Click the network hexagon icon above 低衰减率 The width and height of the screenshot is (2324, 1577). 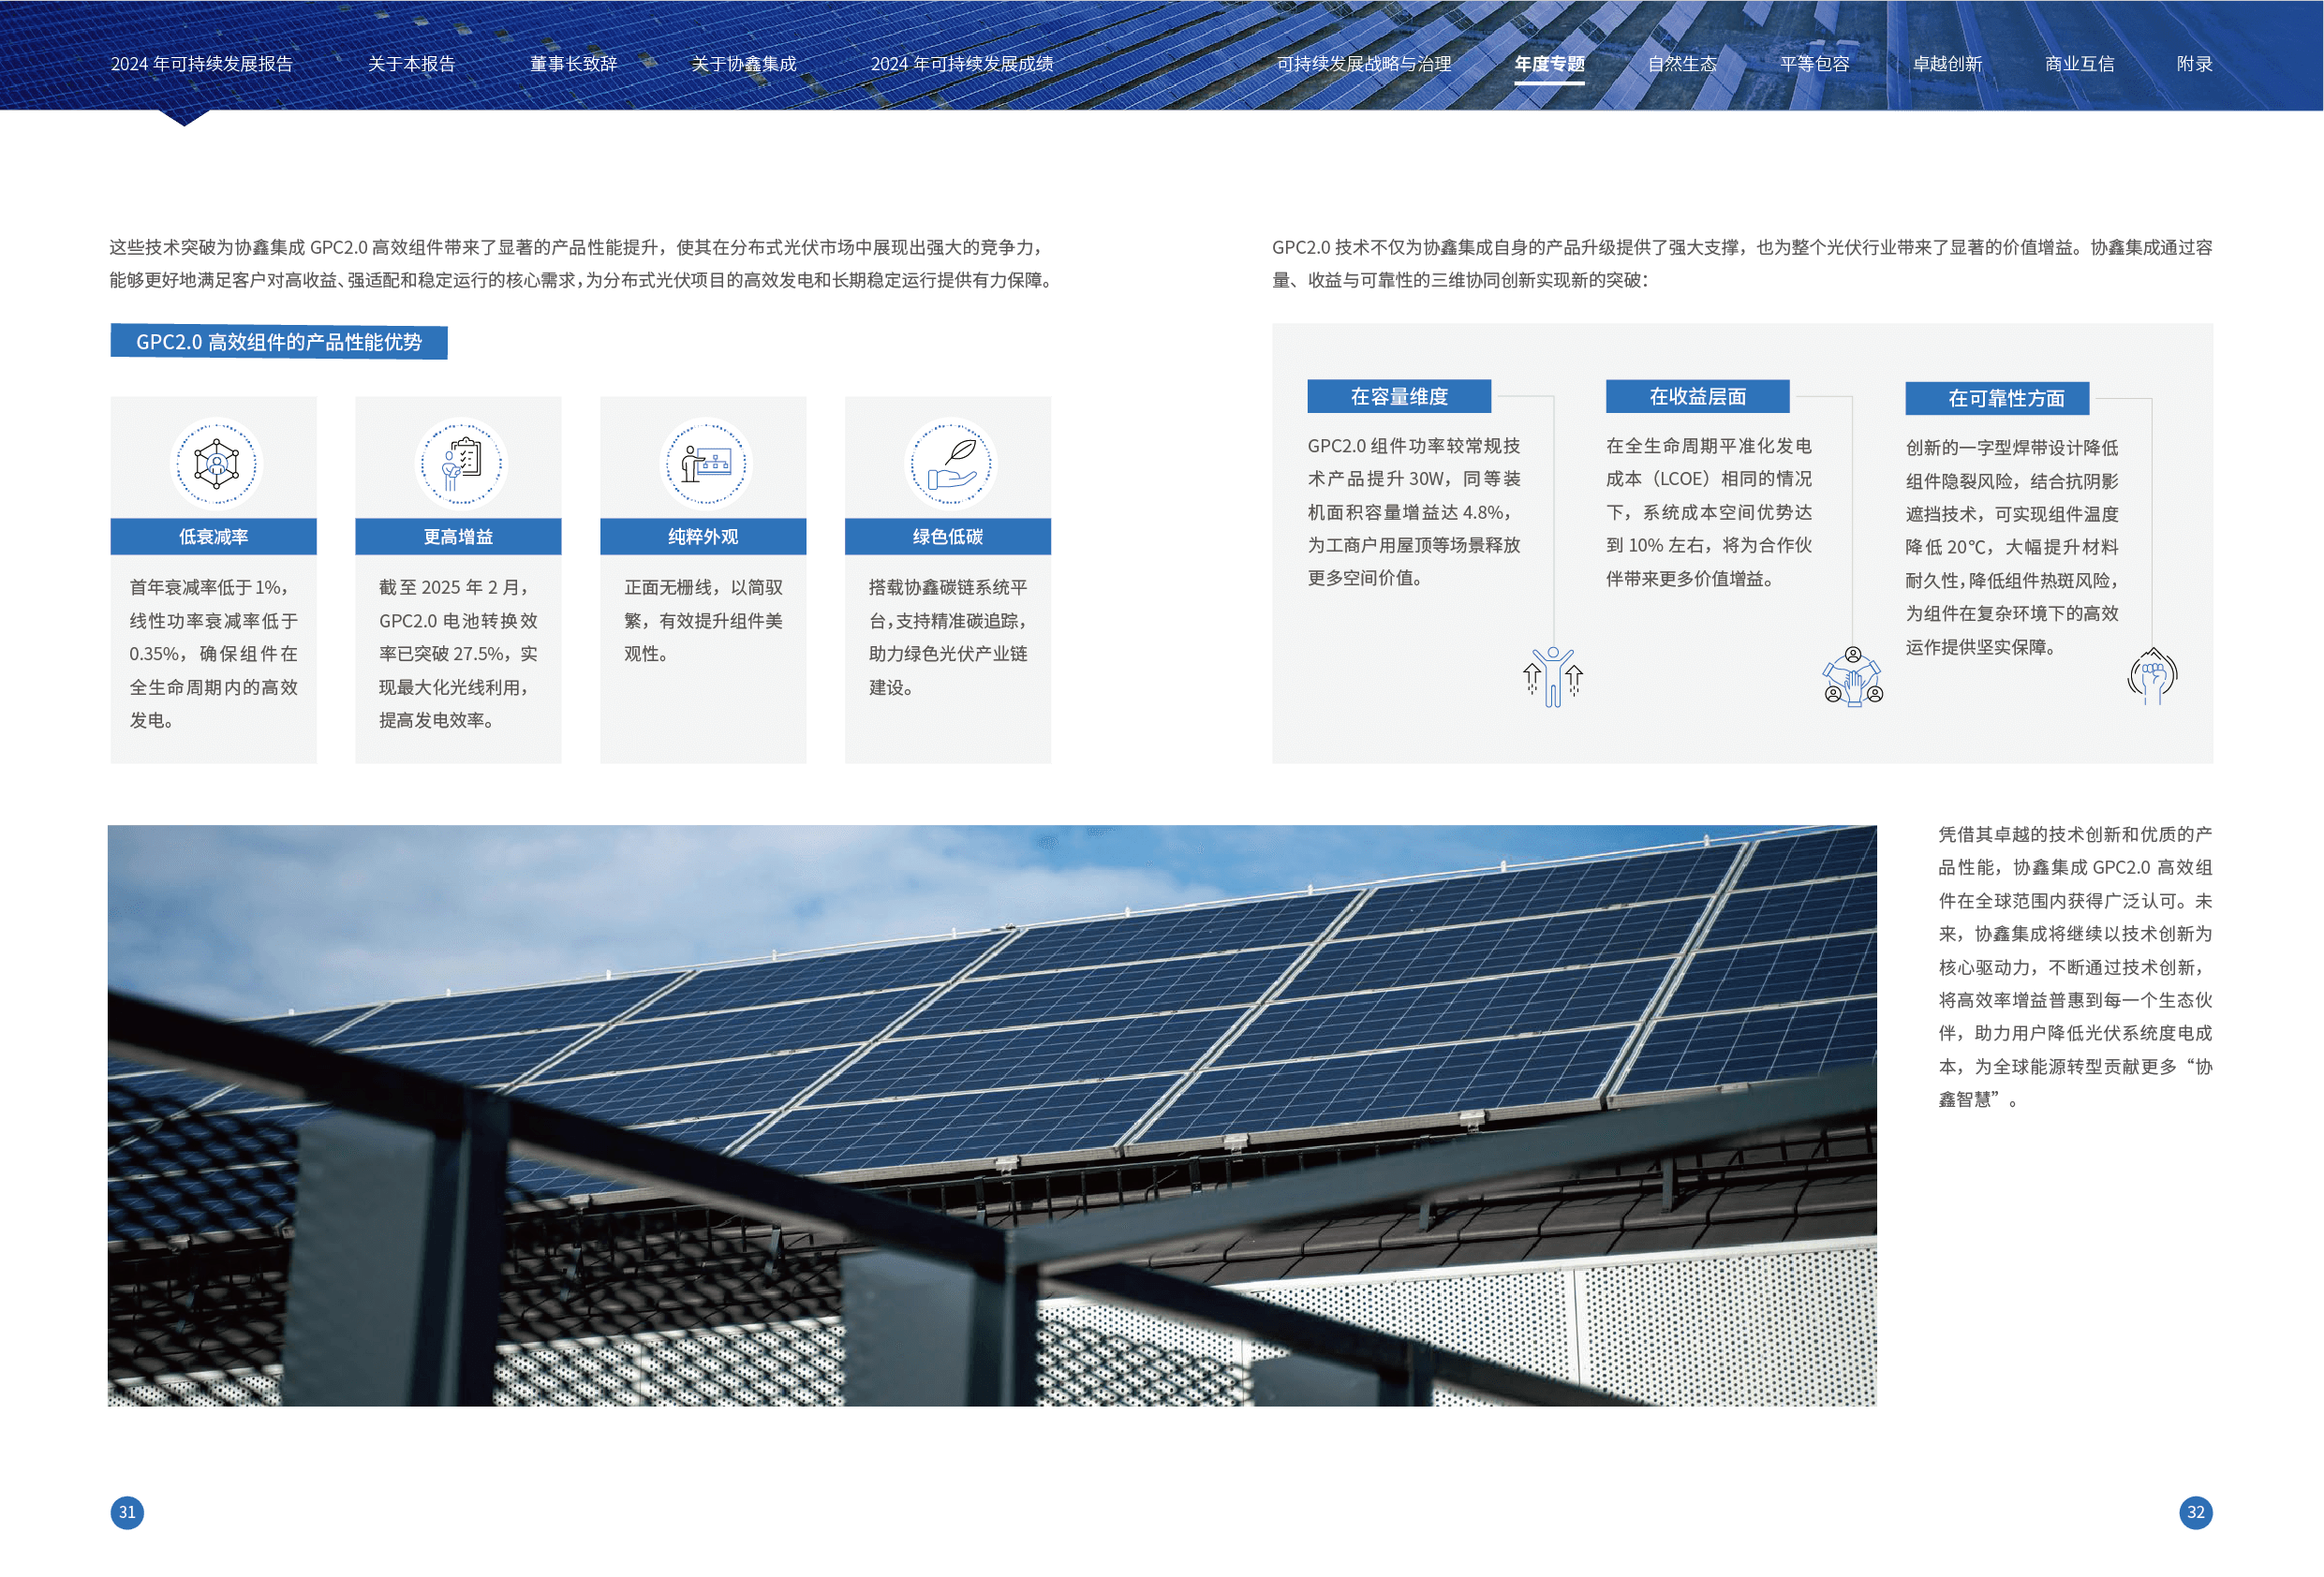point(216,464)
